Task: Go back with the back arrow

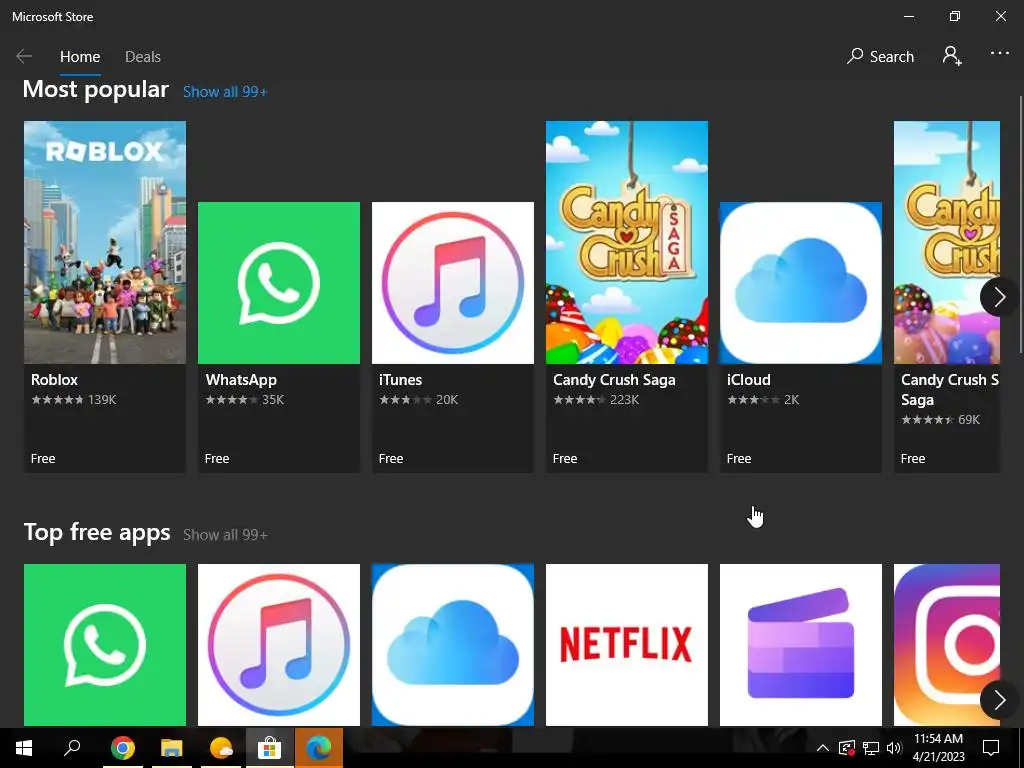Action: (x=24, y=57)
